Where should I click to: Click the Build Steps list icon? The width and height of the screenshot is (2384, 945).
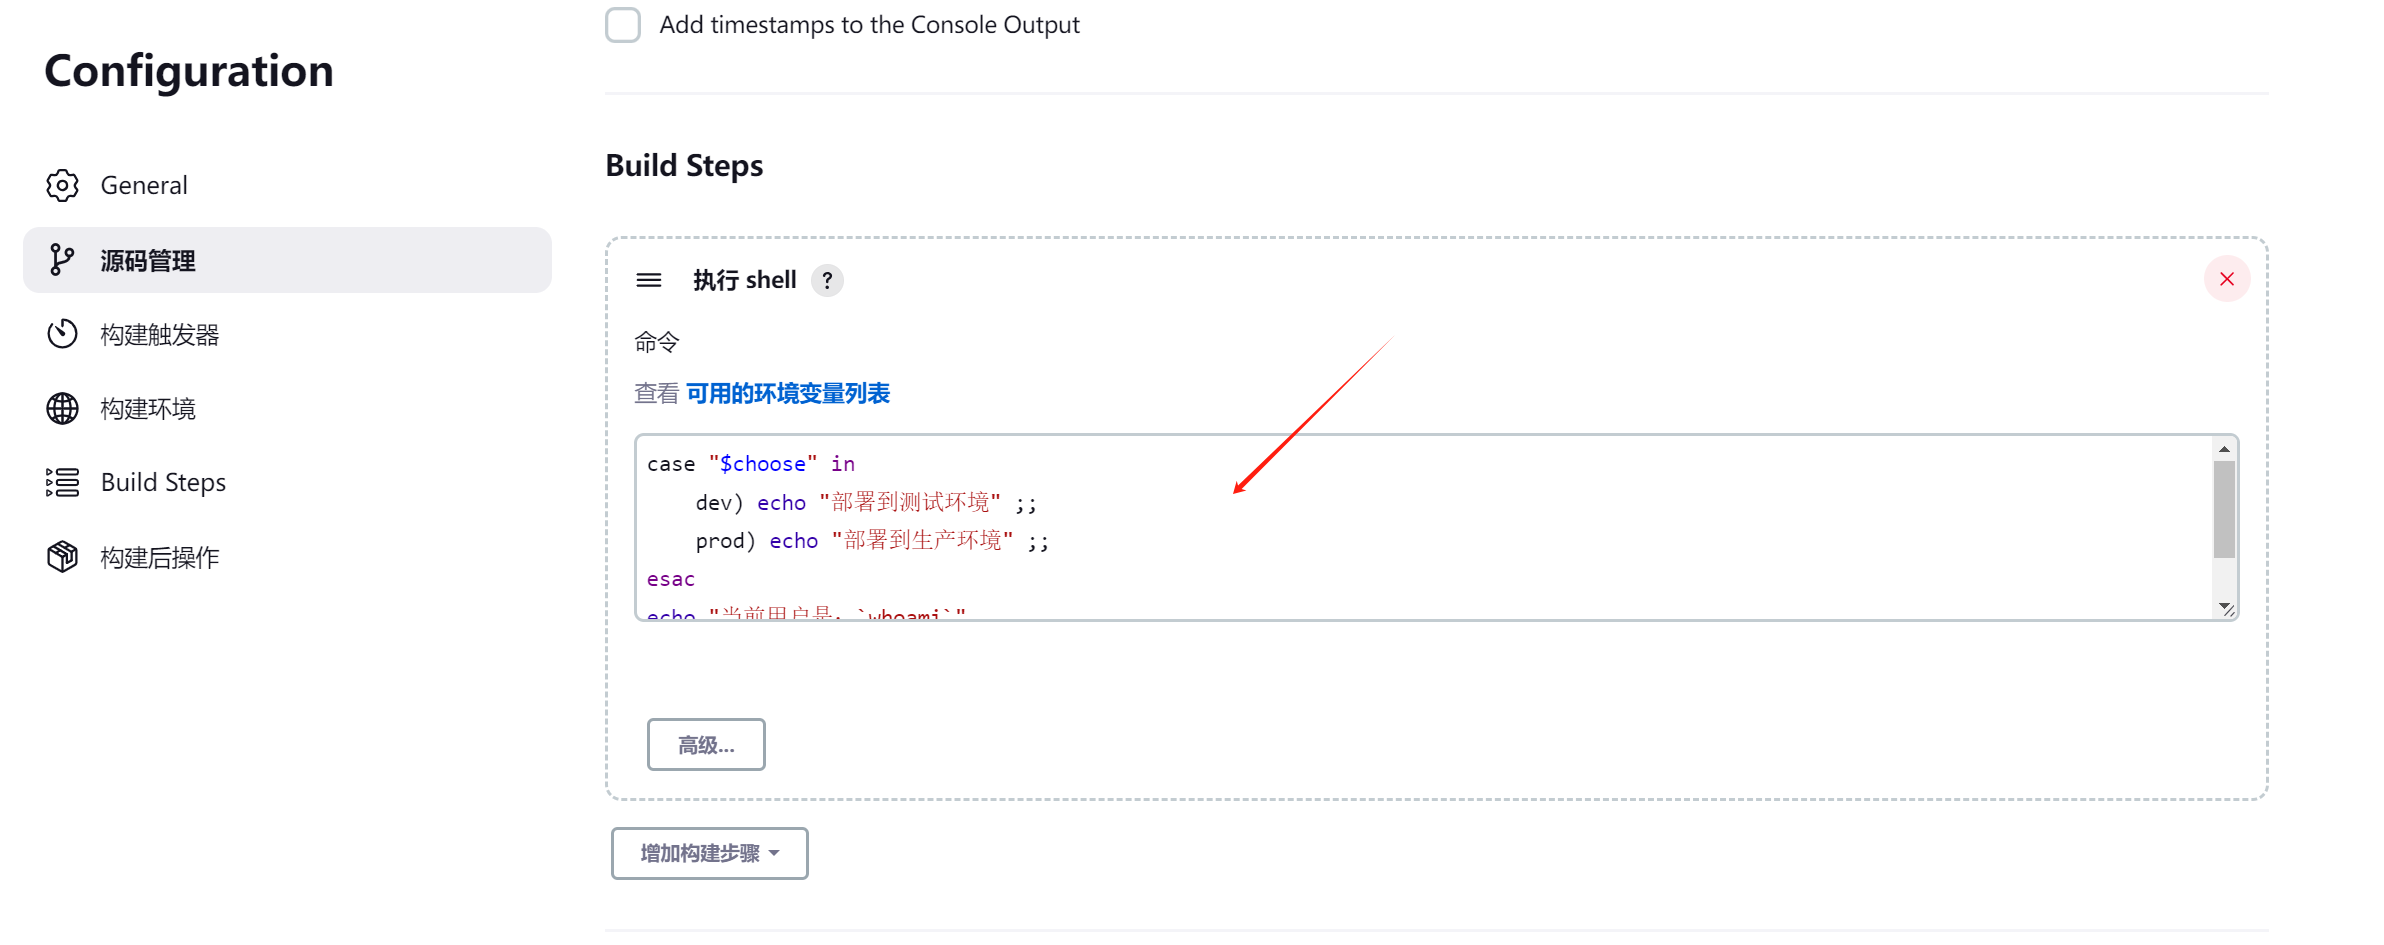pos(62,482)
